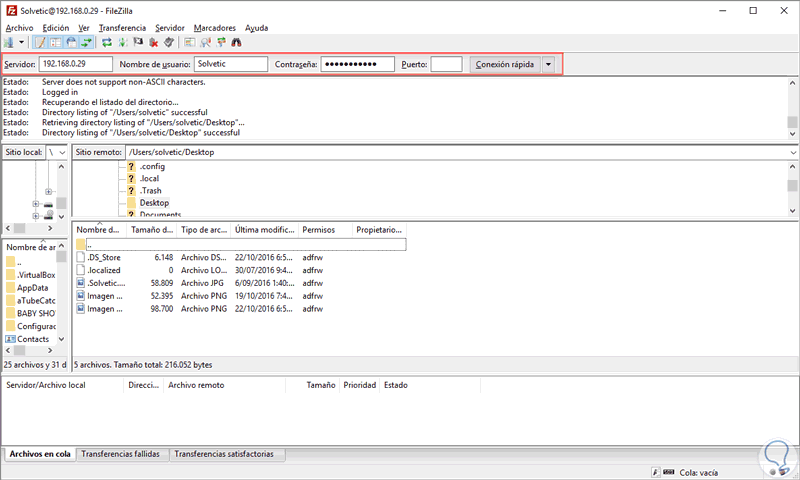The height and width of the screenshot is (480, 800).
Task: Open the Ayuda menu
Action: (256, 28)
